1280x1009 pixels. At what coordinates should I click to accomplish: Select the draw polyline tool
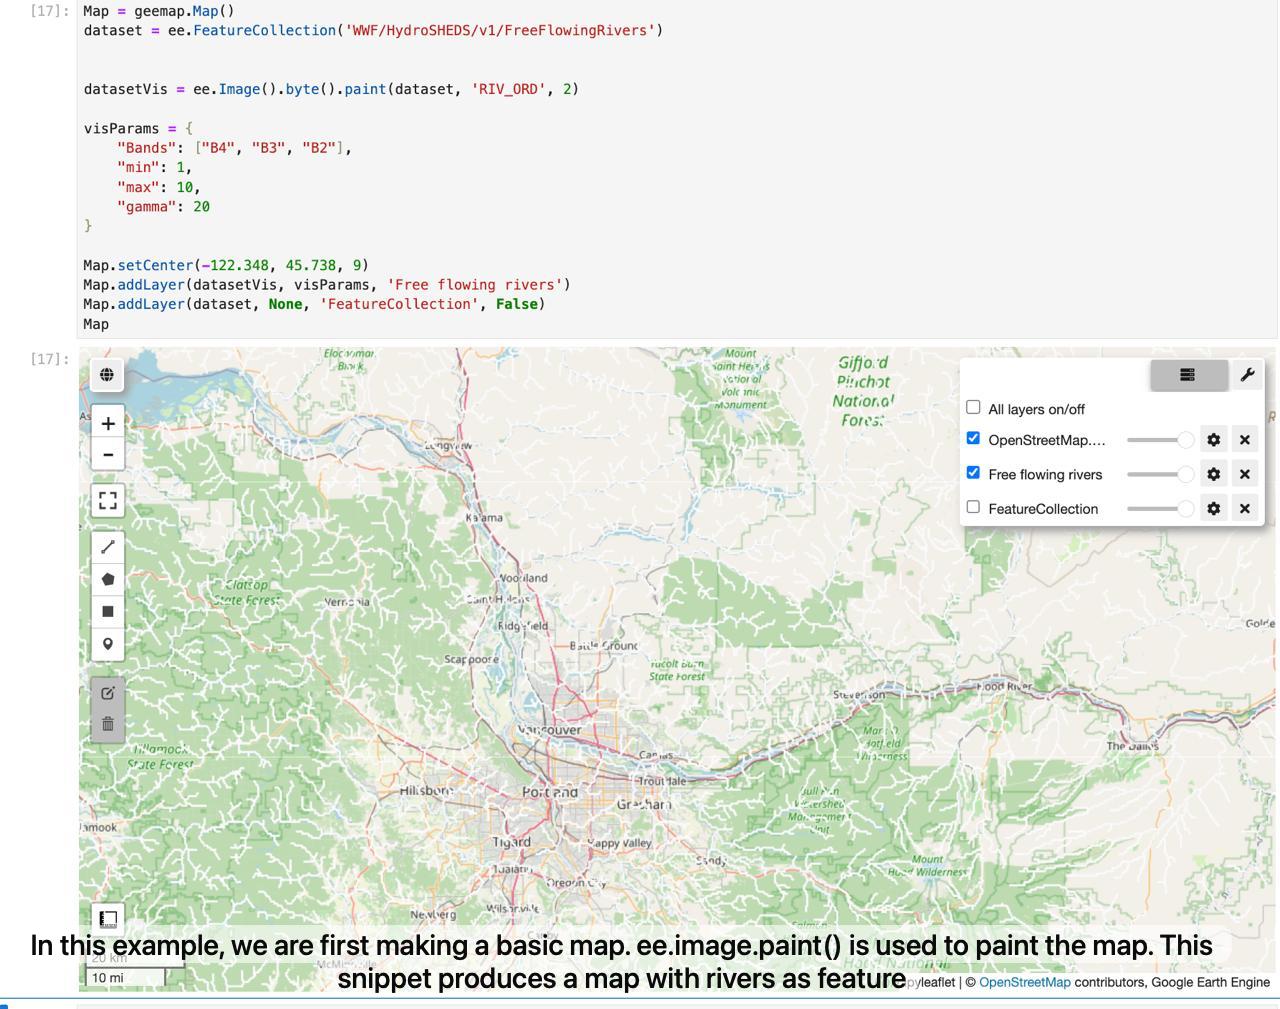108,547
